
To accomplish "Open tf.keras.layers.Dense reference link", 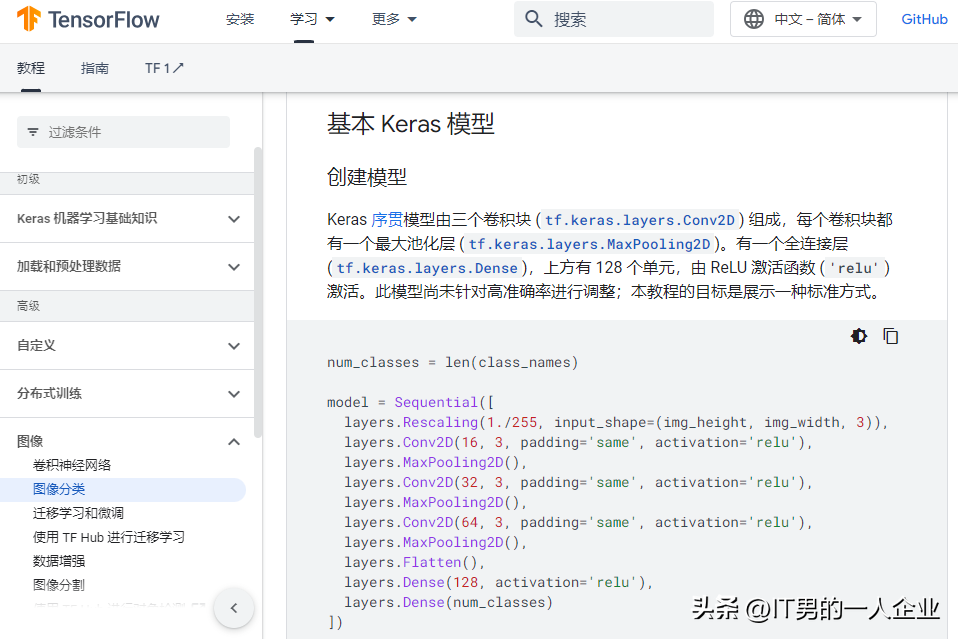I will [x=427, y=268].
